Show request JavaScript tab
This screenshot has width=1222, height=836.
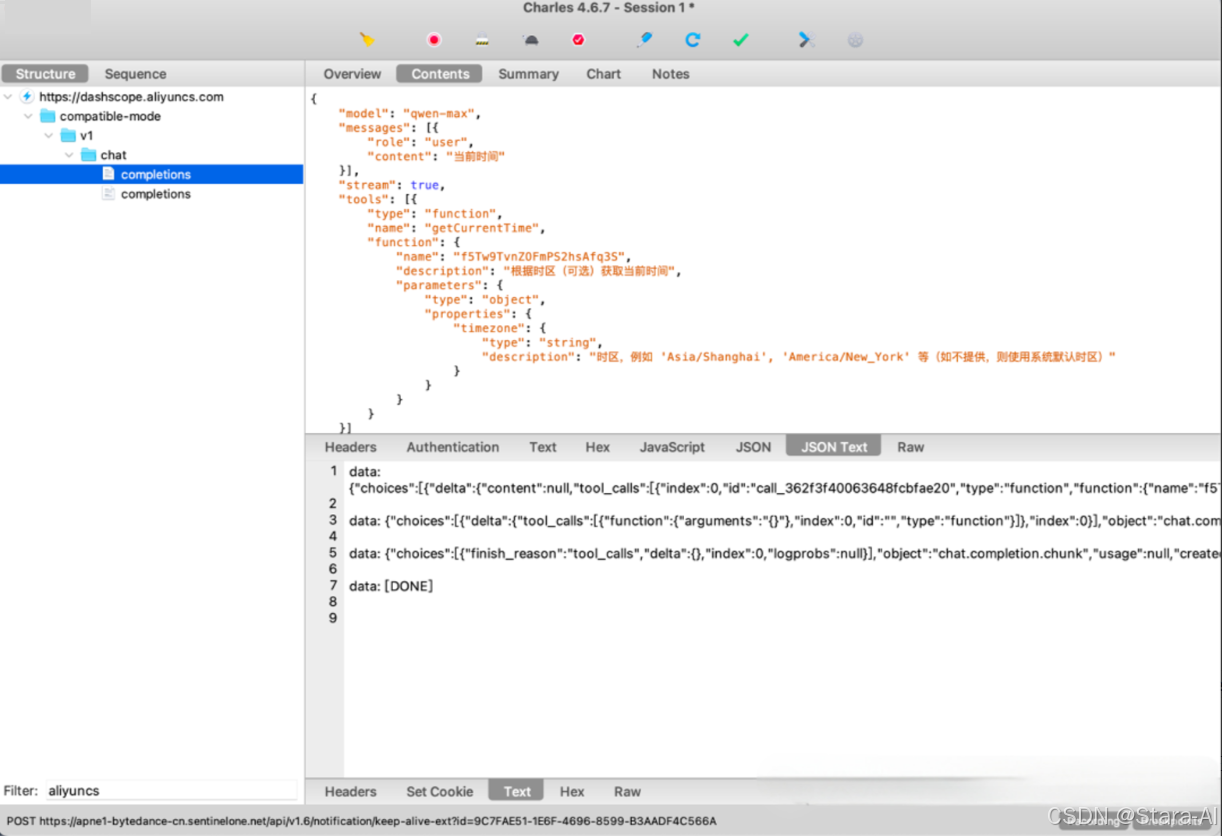coord(672,447)
